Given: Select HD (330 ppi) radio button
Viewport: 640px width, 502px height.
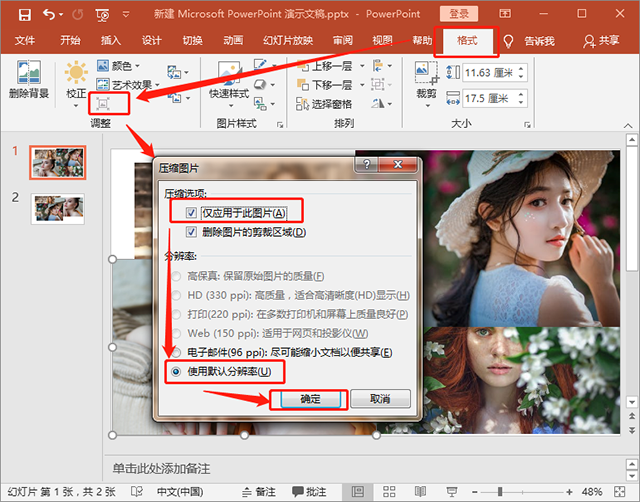Looking at the screenshot, I should click(x=176, y=295).
